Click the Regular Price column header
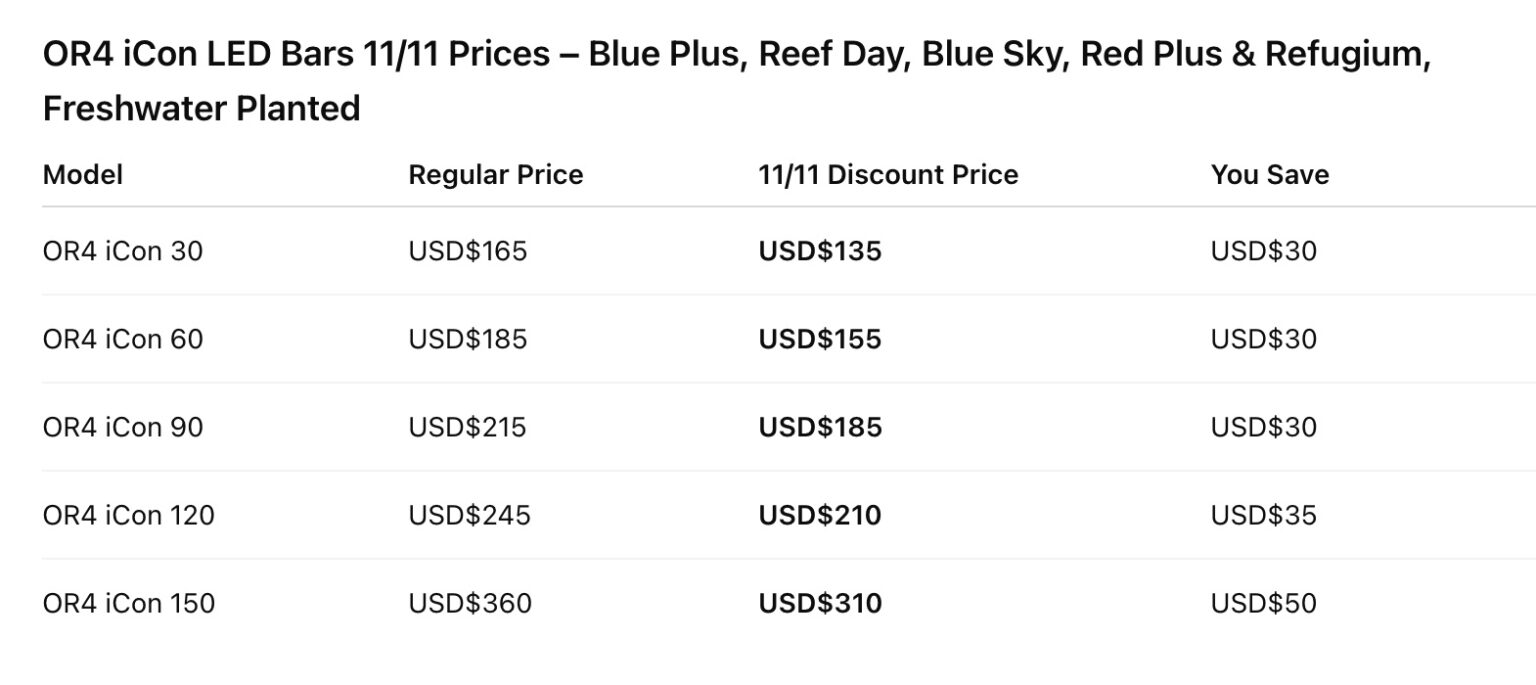 495,175
